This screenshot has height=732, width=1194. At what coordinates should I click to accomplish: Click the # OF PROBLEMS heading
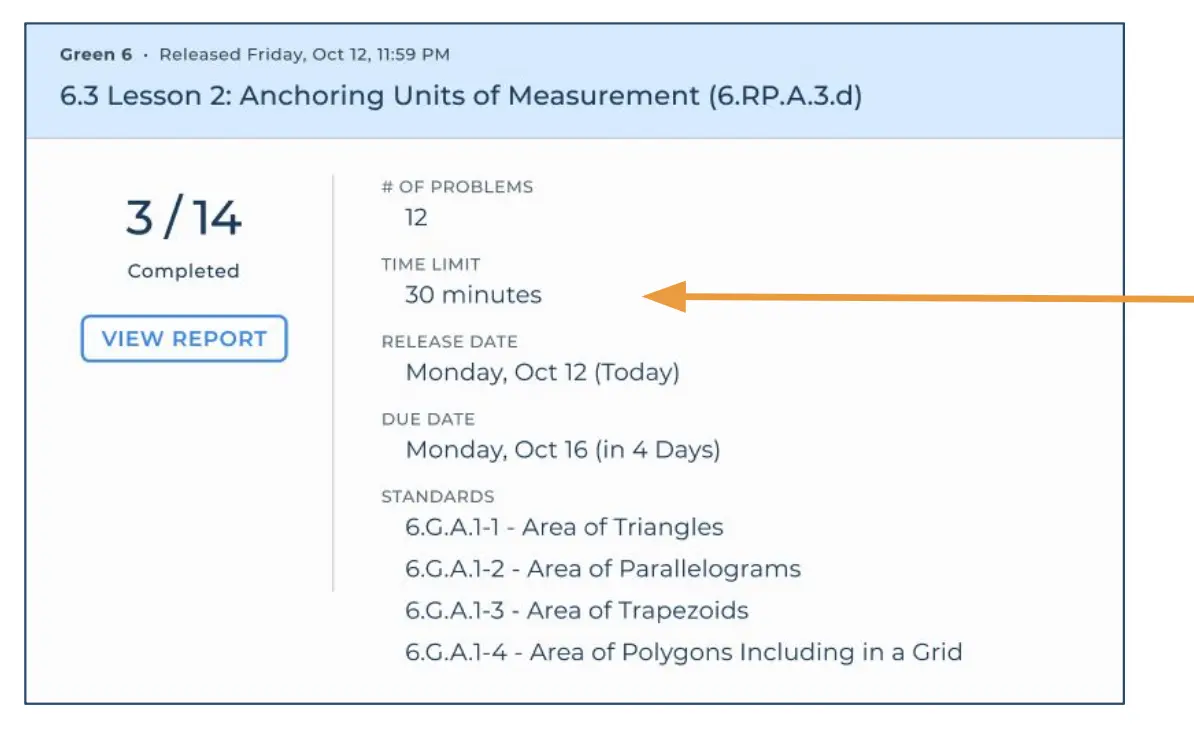click(x=455, y=186)
